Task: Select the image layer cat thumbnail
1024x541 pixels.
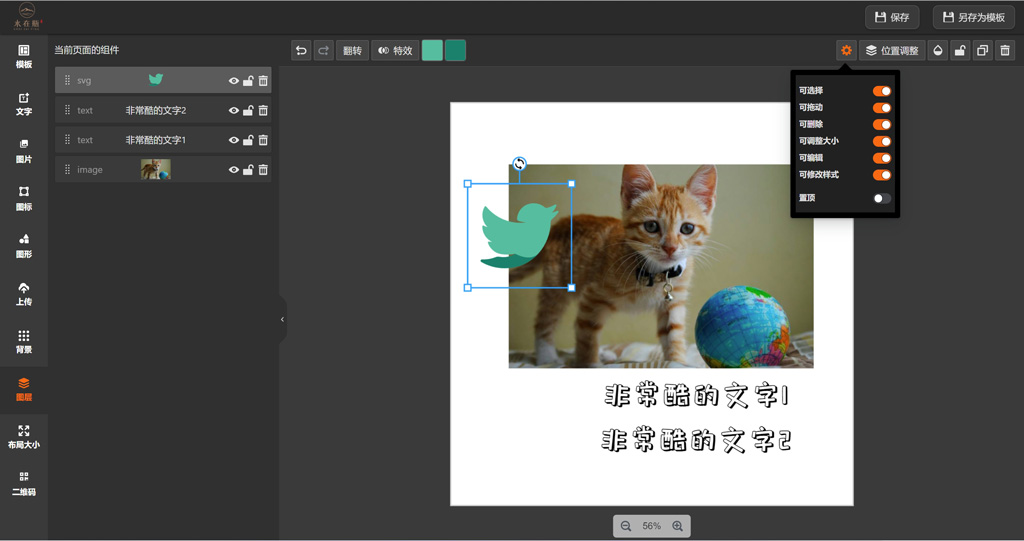Action: tap(155, 169)
